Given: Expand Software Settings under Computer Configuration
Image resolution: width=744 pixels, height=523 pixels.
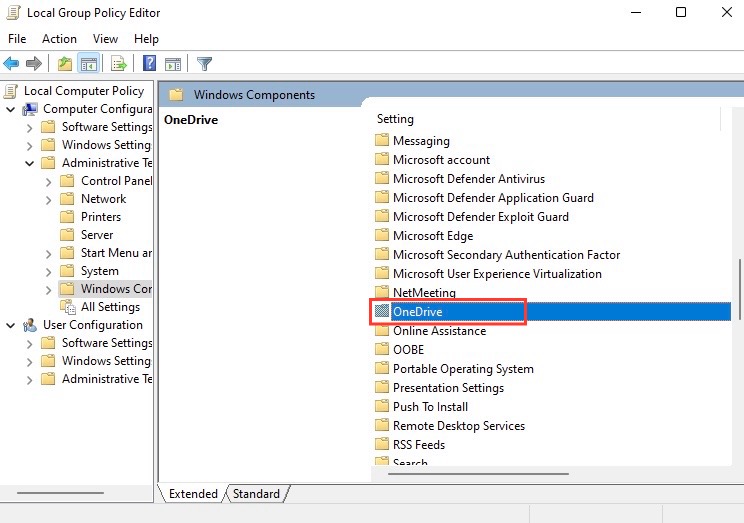Looking at the screenshot, I should tap(29, 128).
